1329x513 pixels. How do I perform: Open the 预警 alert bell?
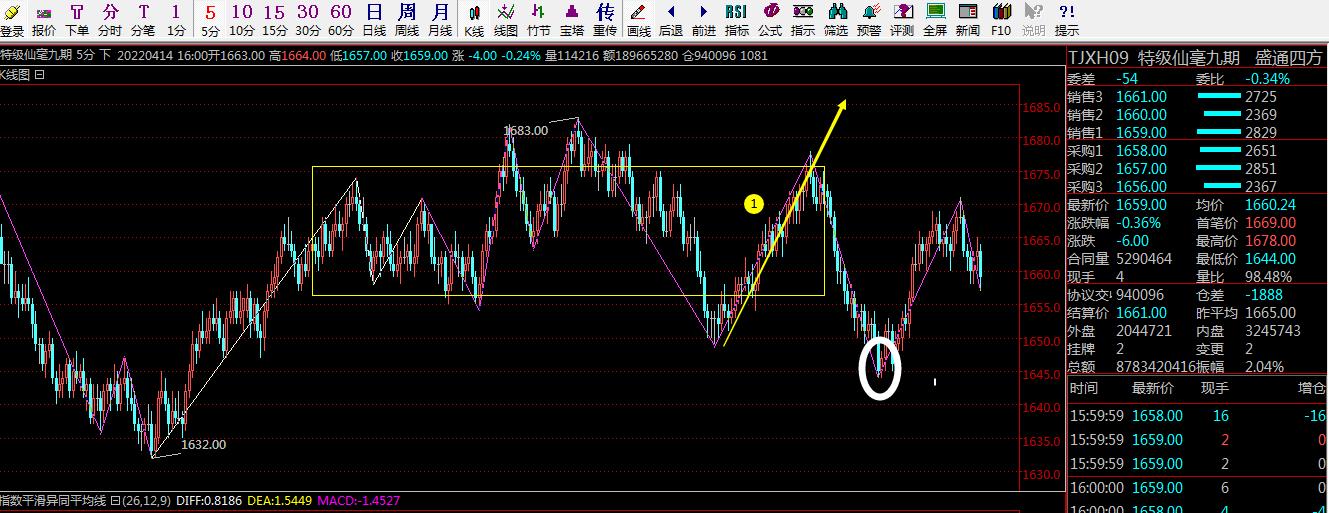[869, 19]
